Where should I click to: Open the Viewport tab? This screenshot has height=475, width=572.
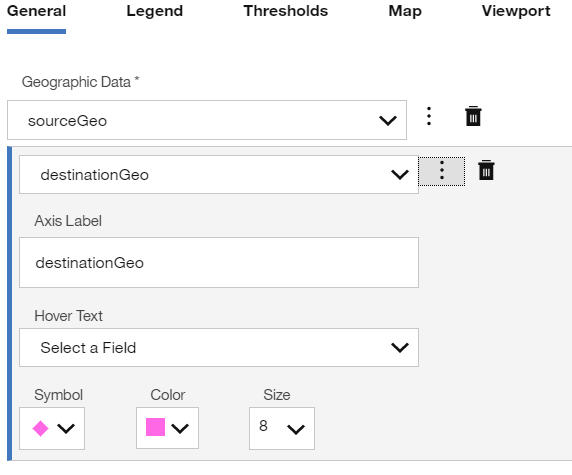tap(516, 11)
